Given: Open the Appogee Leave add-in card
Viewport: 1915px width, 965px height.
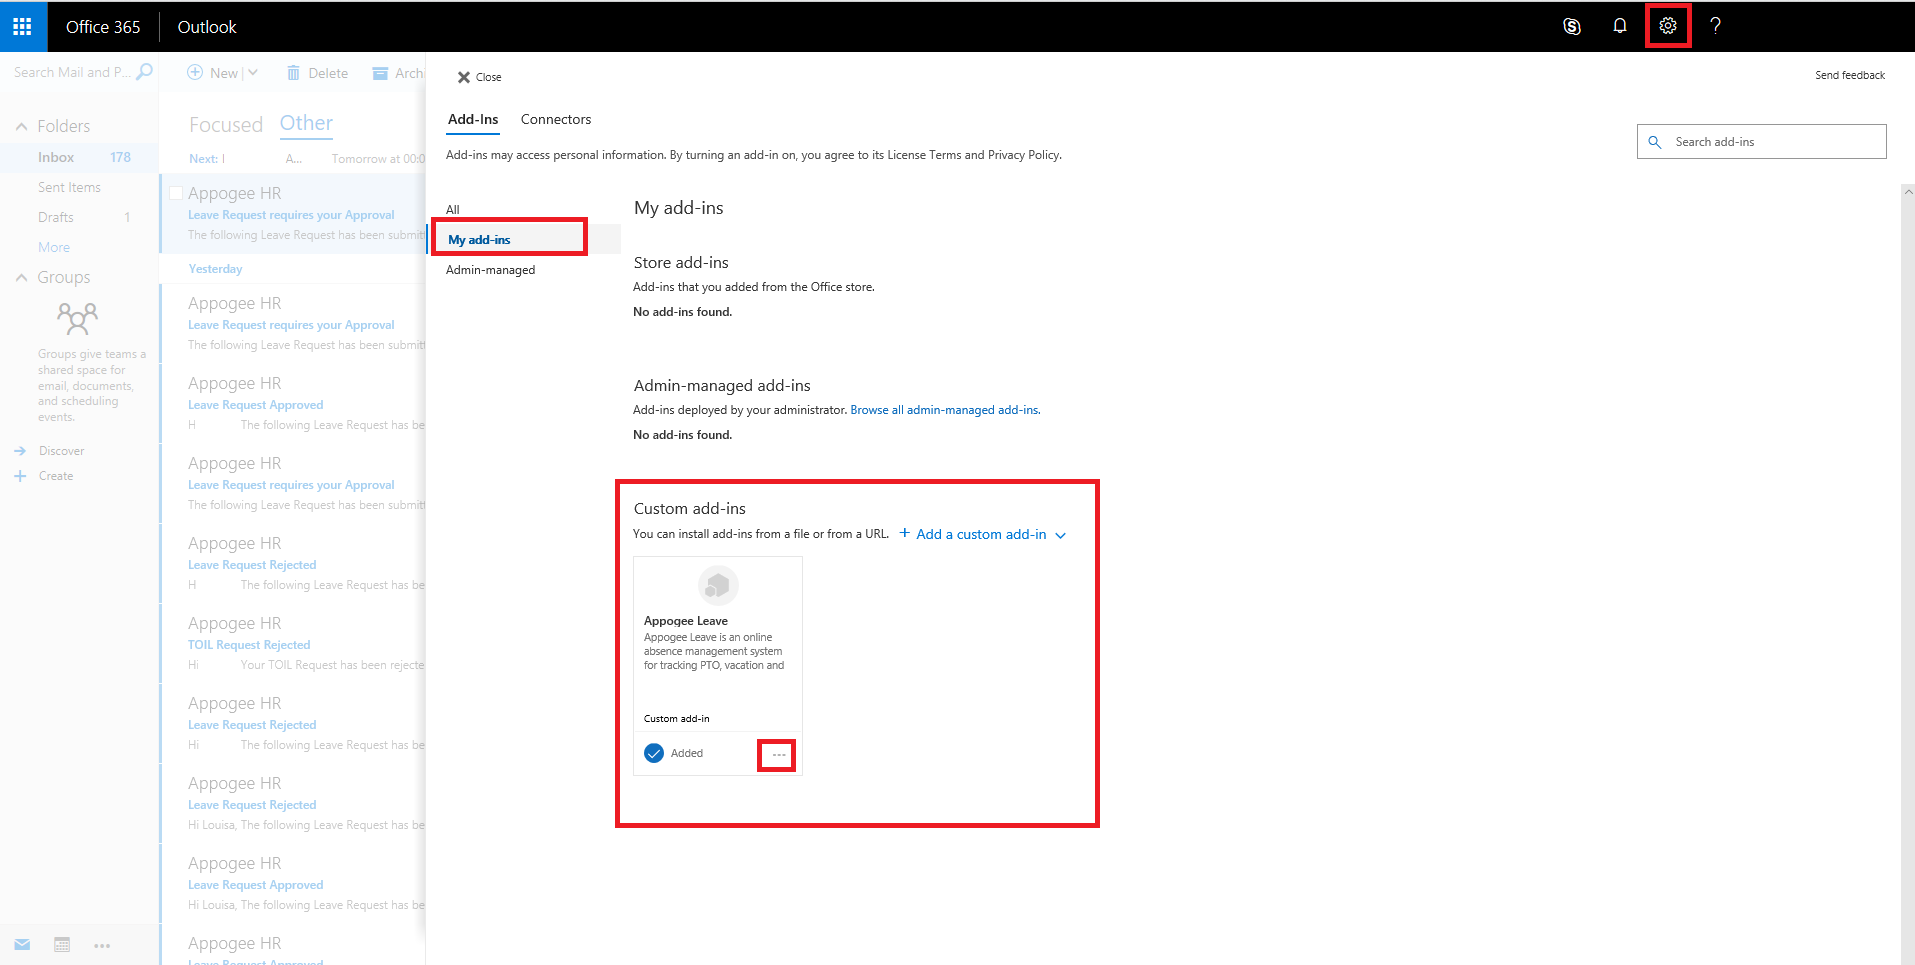Looking at the screenshot, I should coord(718,666).
